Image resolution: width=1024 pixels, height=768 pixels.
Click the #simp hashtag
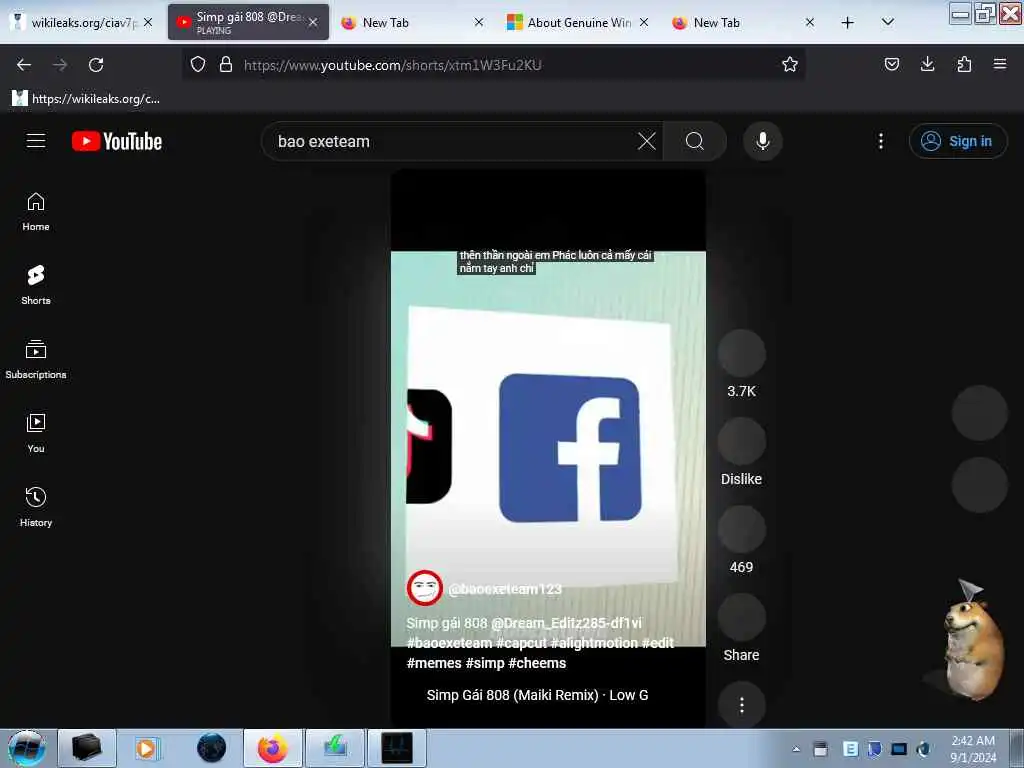click(x=485, y=663)
